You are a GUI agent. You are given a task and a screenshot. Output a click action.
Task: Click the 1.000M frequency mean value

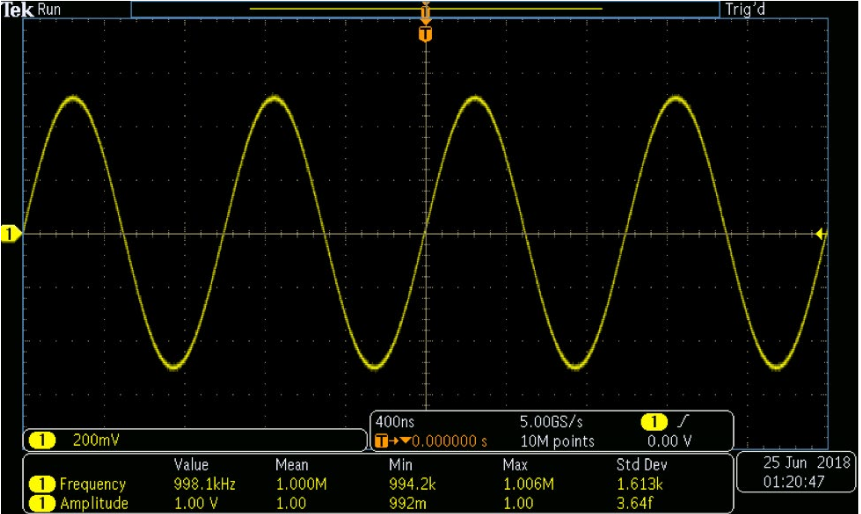[301, 484]
